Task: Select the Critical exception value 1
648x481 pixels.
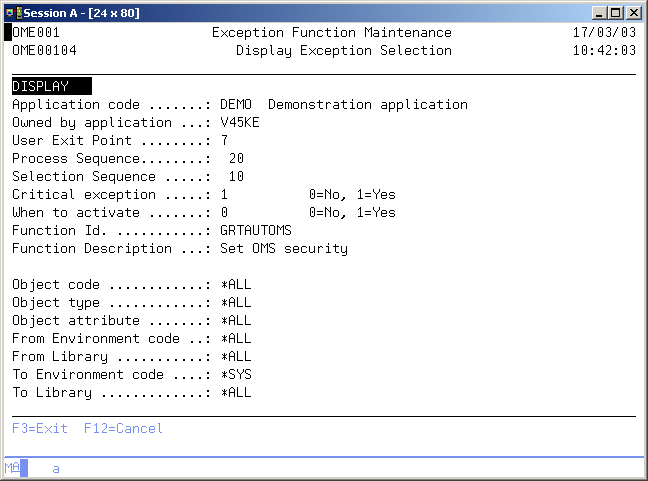Action: (224, 194)
